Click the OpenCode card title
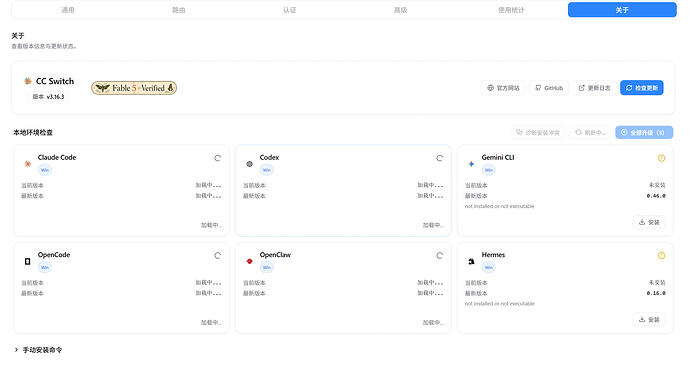Screen dimensions: 690x367 (x=54, y=255)
